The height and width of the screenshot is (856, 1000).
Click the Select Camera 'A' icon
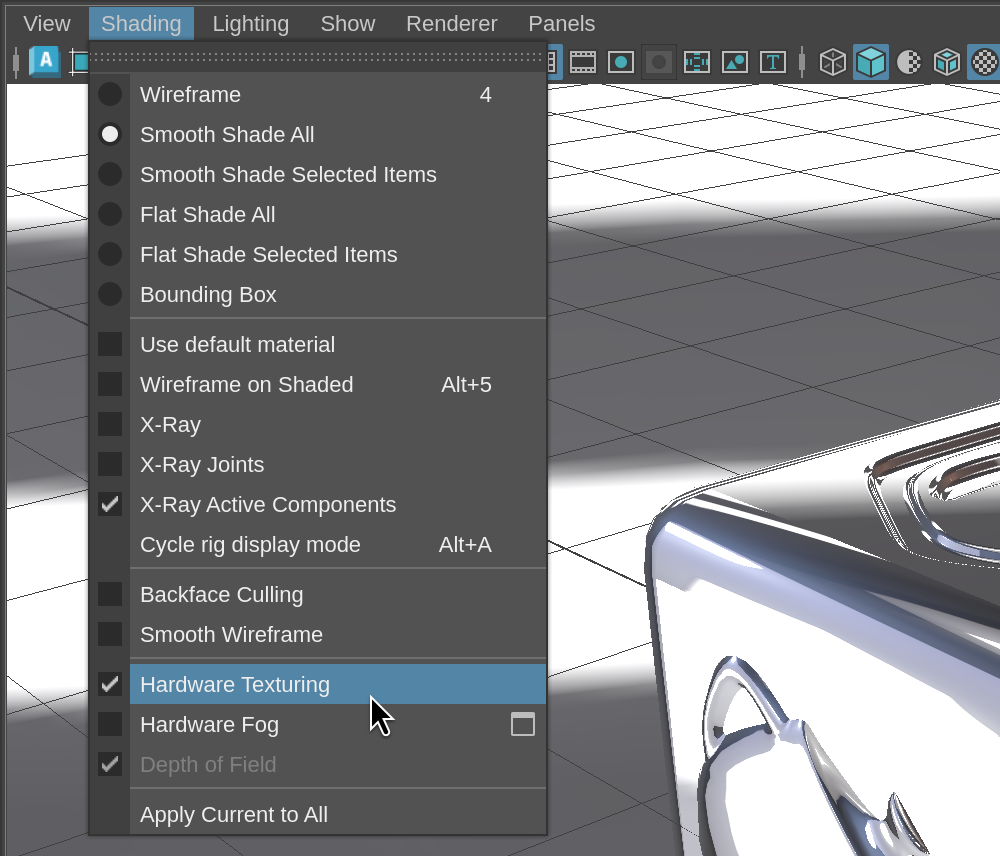(x=45, y=62)
